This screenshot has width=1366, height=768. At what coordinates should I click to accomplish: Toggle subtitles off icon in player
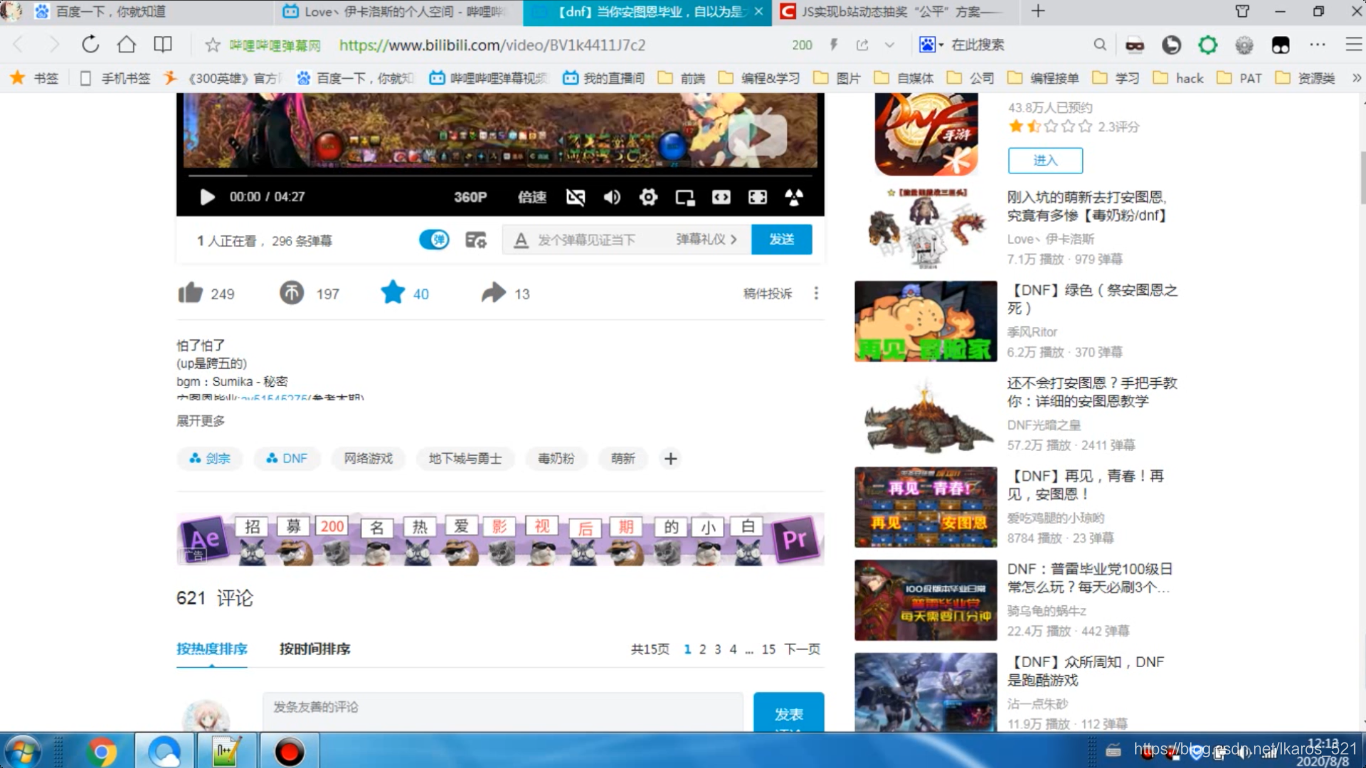(575, 197)
